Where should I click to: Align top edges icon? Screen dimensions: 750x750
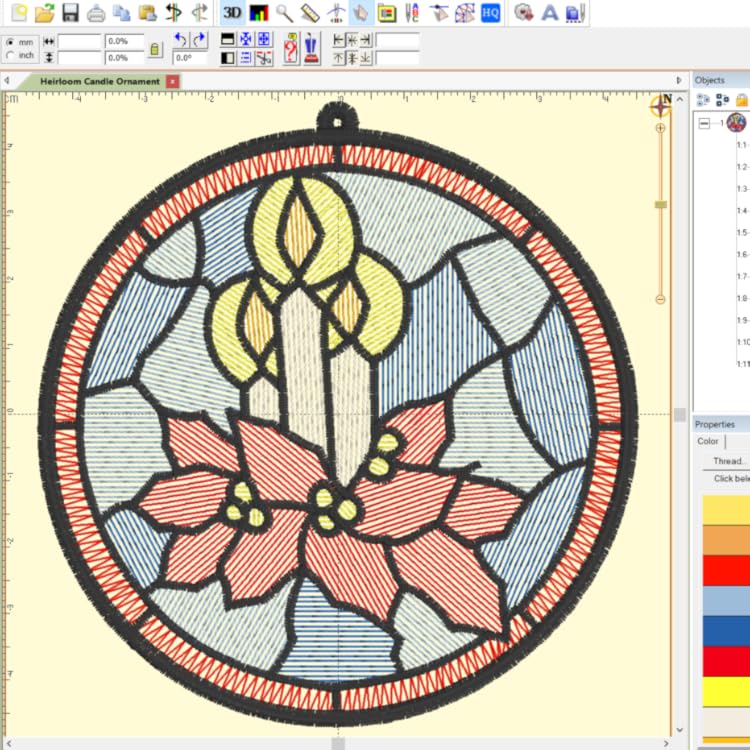tap(338, 58)
